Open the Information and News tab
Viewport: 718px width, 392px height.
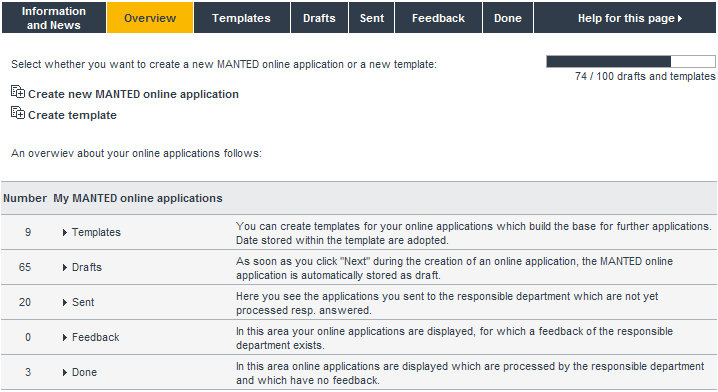point(54,17)
